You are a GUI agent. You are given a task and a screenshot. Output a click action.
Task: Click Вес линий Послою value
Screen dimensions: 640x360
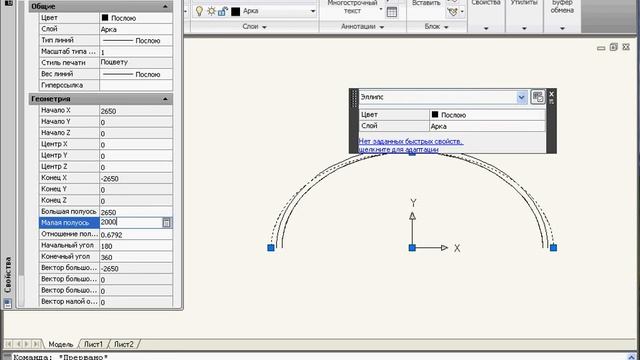pyautogui.click(x=136, y=74)
